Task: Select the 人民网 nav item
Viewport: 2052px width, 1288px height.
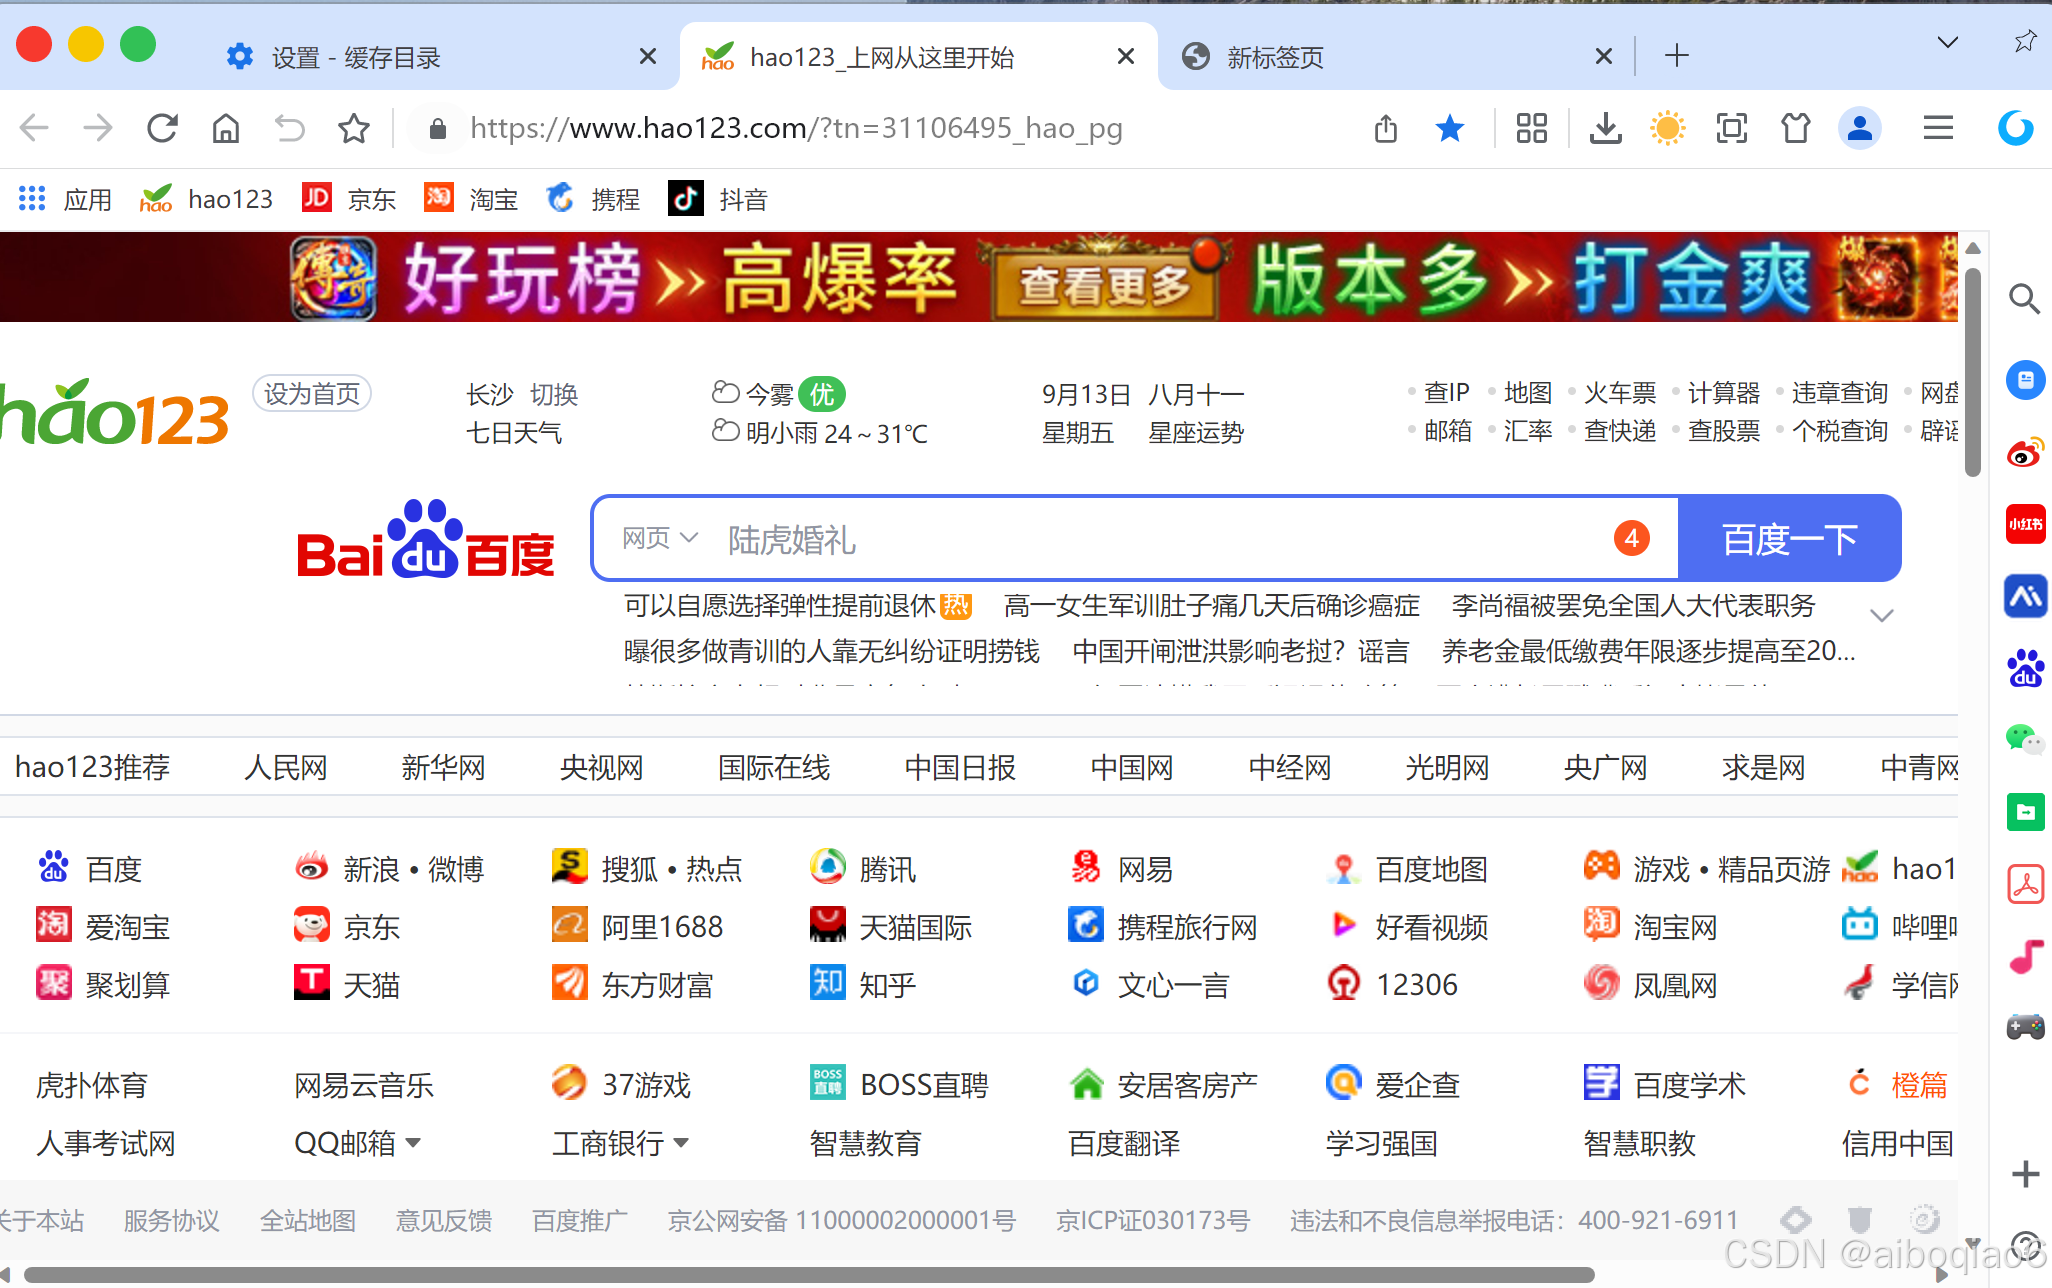Action: point(286,767)
